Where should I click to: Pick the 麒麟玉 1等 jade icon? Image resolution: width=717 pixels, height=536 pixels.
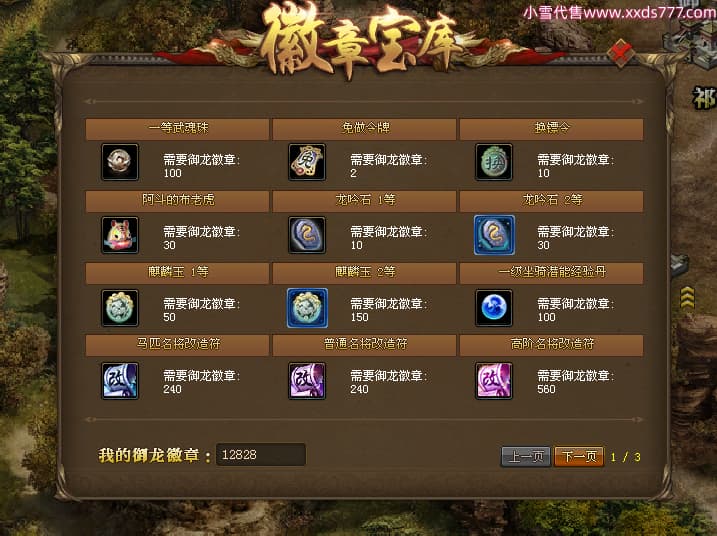120,308
